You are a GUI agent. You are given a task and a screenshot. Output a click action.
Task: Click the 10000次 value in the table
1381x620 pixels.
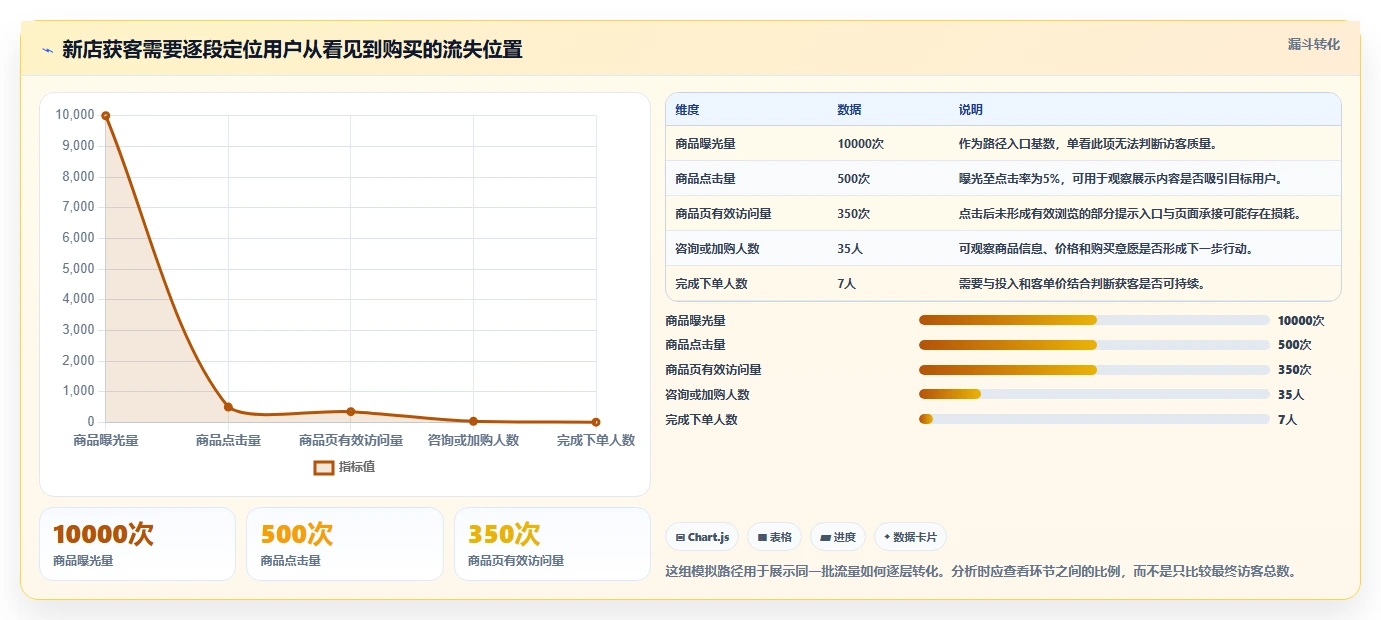pos(860,144)
